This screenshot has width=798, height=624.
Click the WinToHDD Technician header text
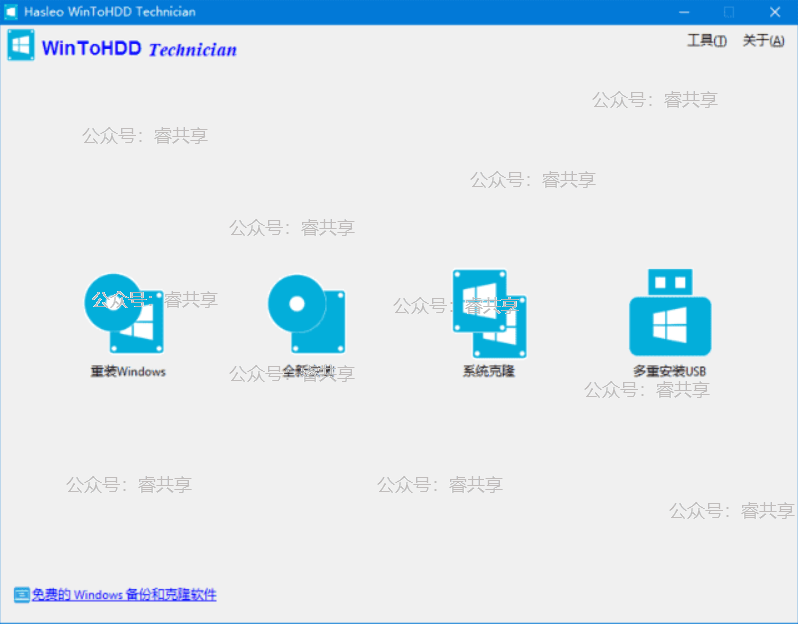click(139, 49)
